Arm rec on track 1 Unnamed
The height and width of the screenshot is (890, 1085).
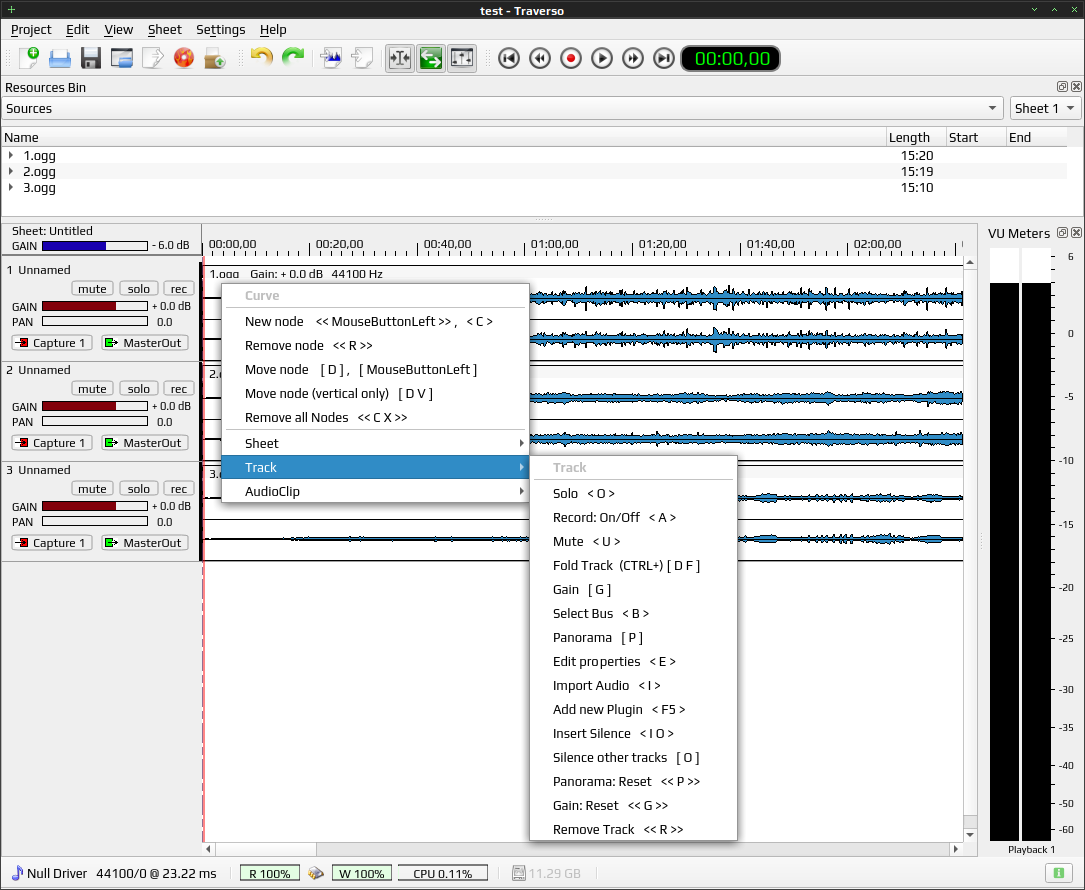(179, 289)
